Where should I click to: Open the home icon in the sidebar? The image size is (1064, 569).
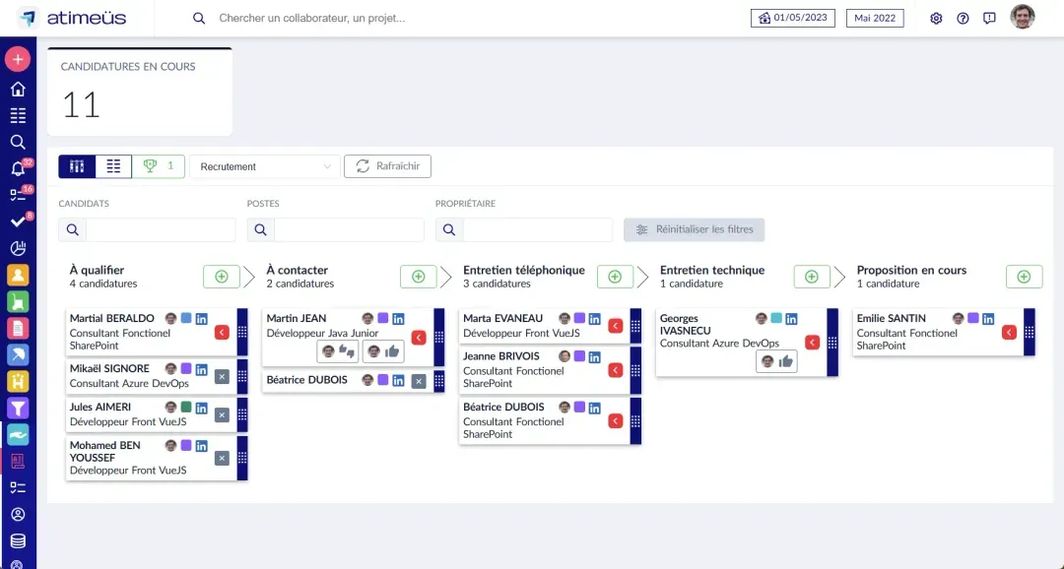click(x=17, y=89)
